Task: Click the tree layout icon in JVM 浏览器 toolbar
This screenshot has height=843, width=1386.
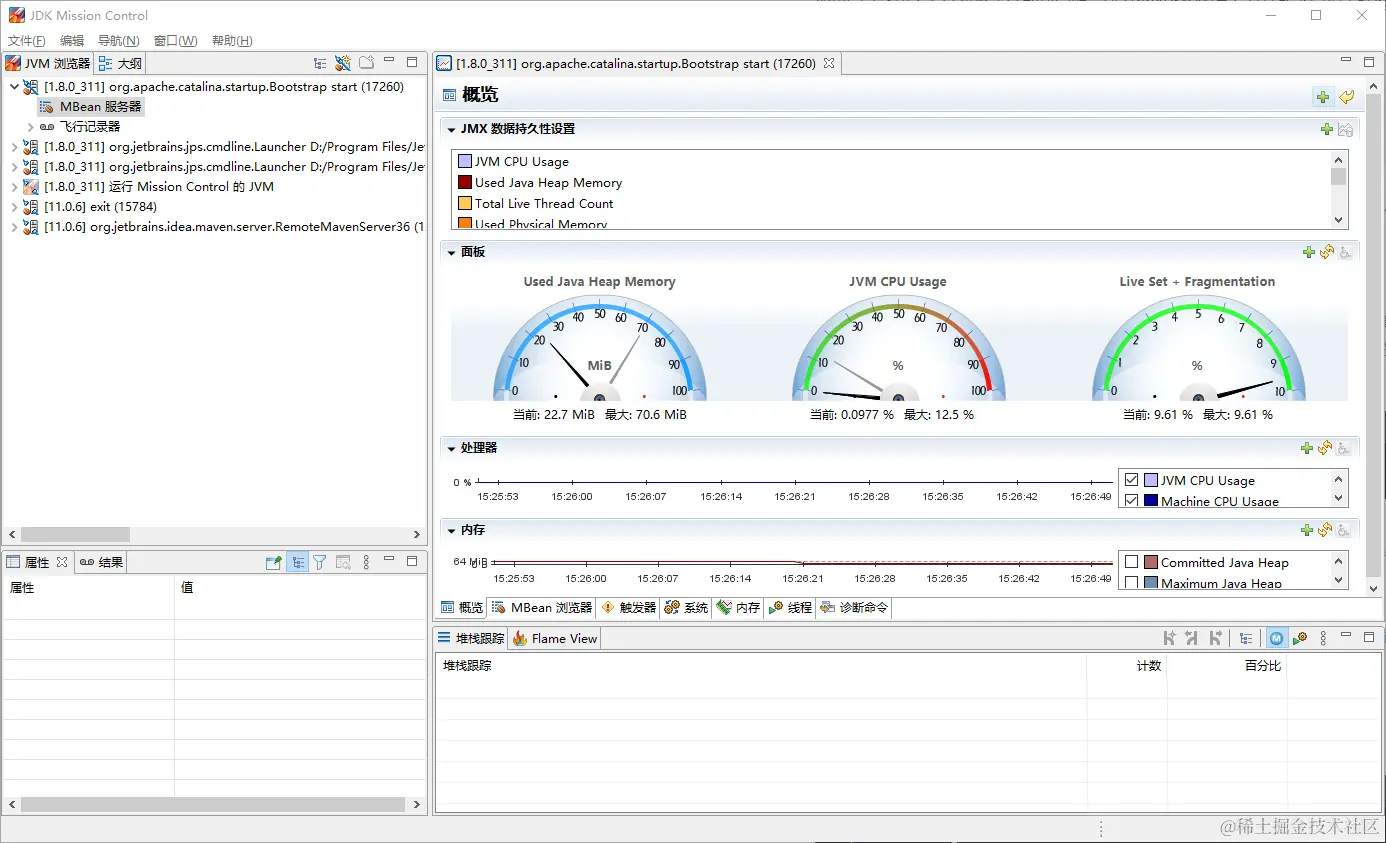Action: (x=320, y=63)
